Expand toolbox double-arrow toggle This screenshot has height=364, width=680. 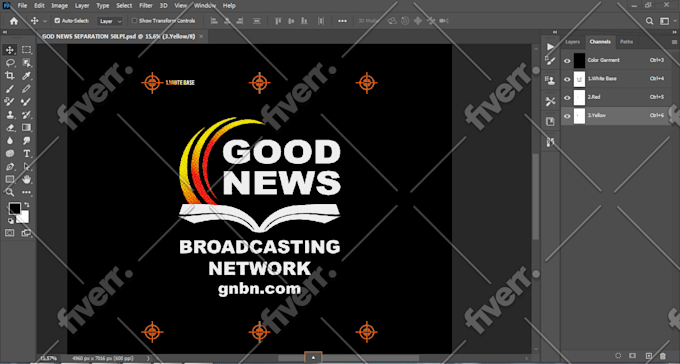[x=5, y=32]
